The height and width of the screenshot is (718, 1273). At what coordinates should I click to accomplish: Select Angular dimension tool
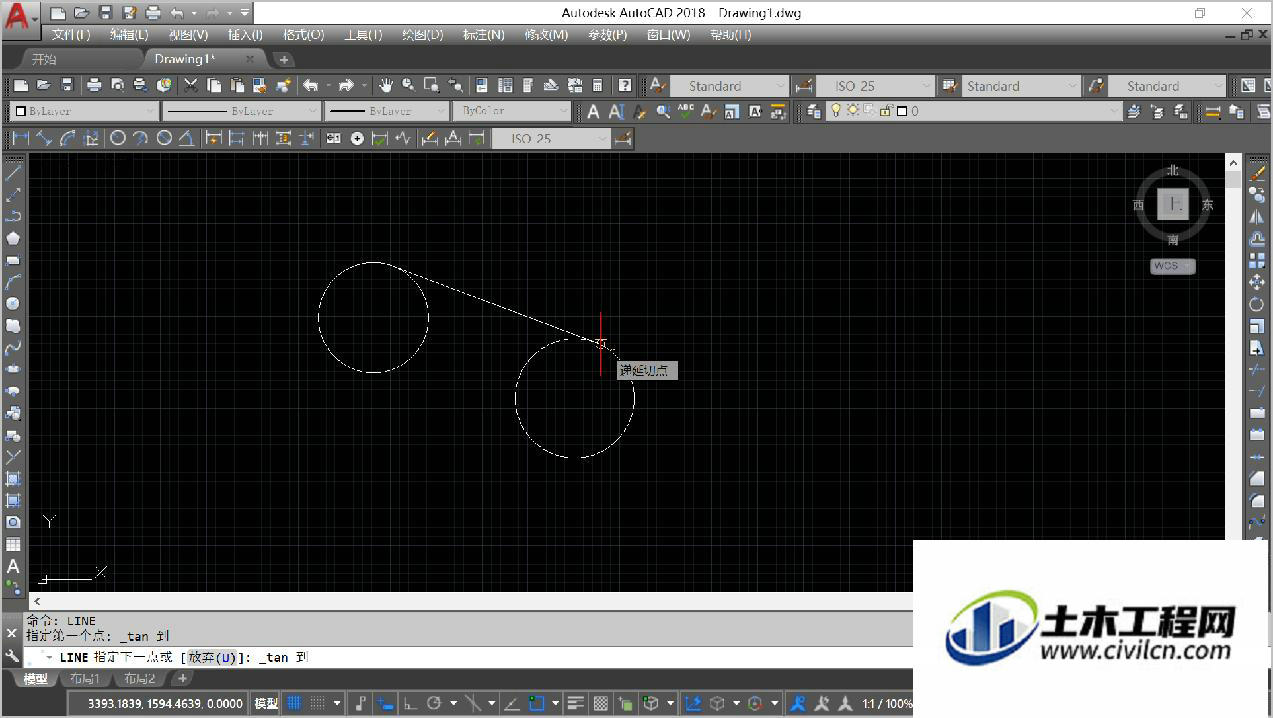(x=187, y=138)
